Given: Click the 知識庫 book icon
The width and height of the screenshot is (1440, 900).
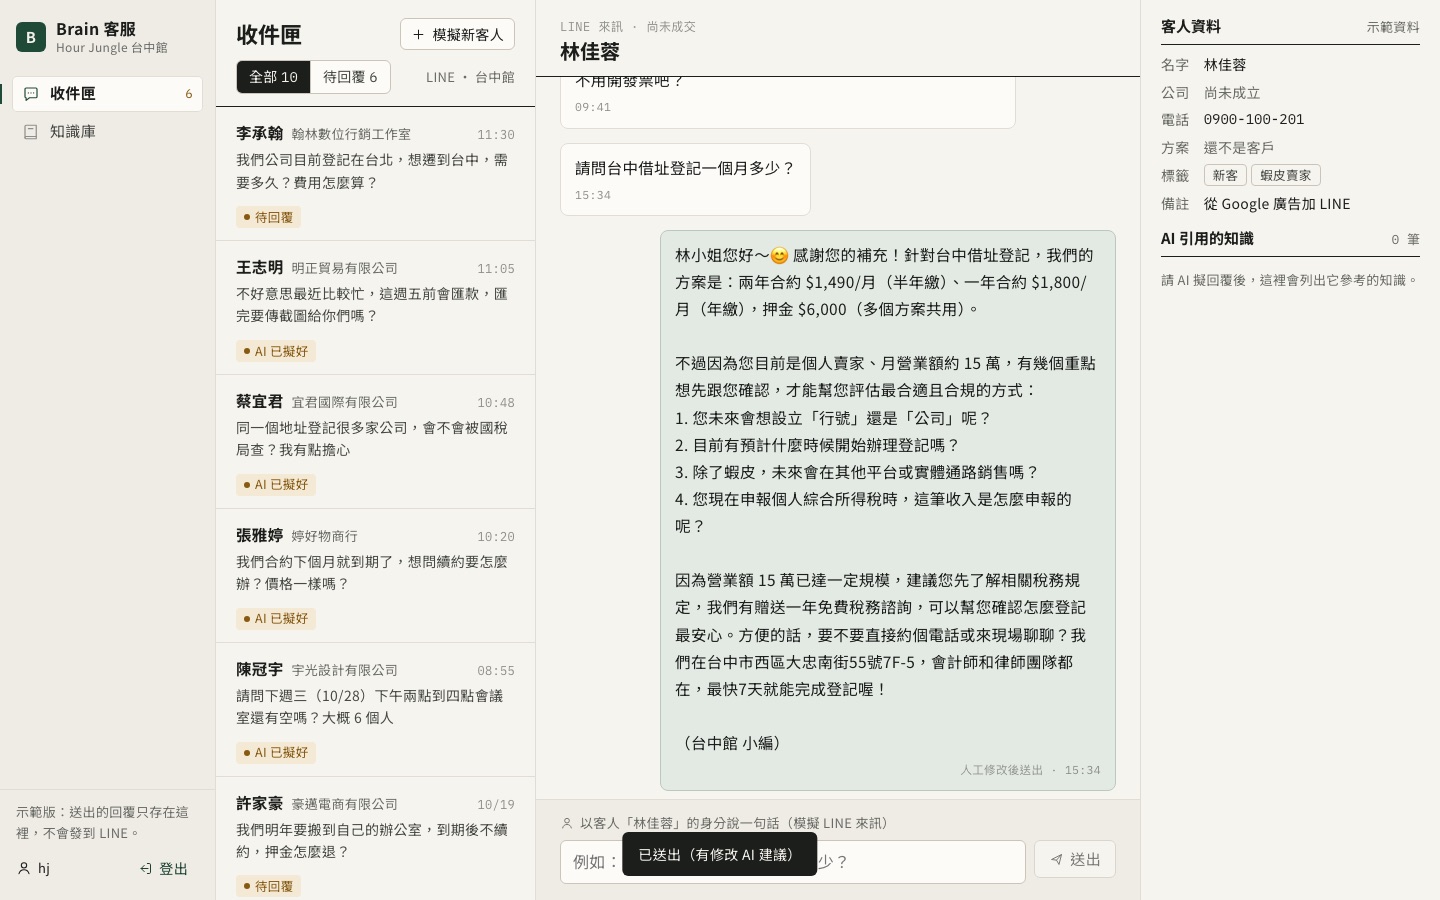Looking at the screenshot, I should [x=31, y=132].
